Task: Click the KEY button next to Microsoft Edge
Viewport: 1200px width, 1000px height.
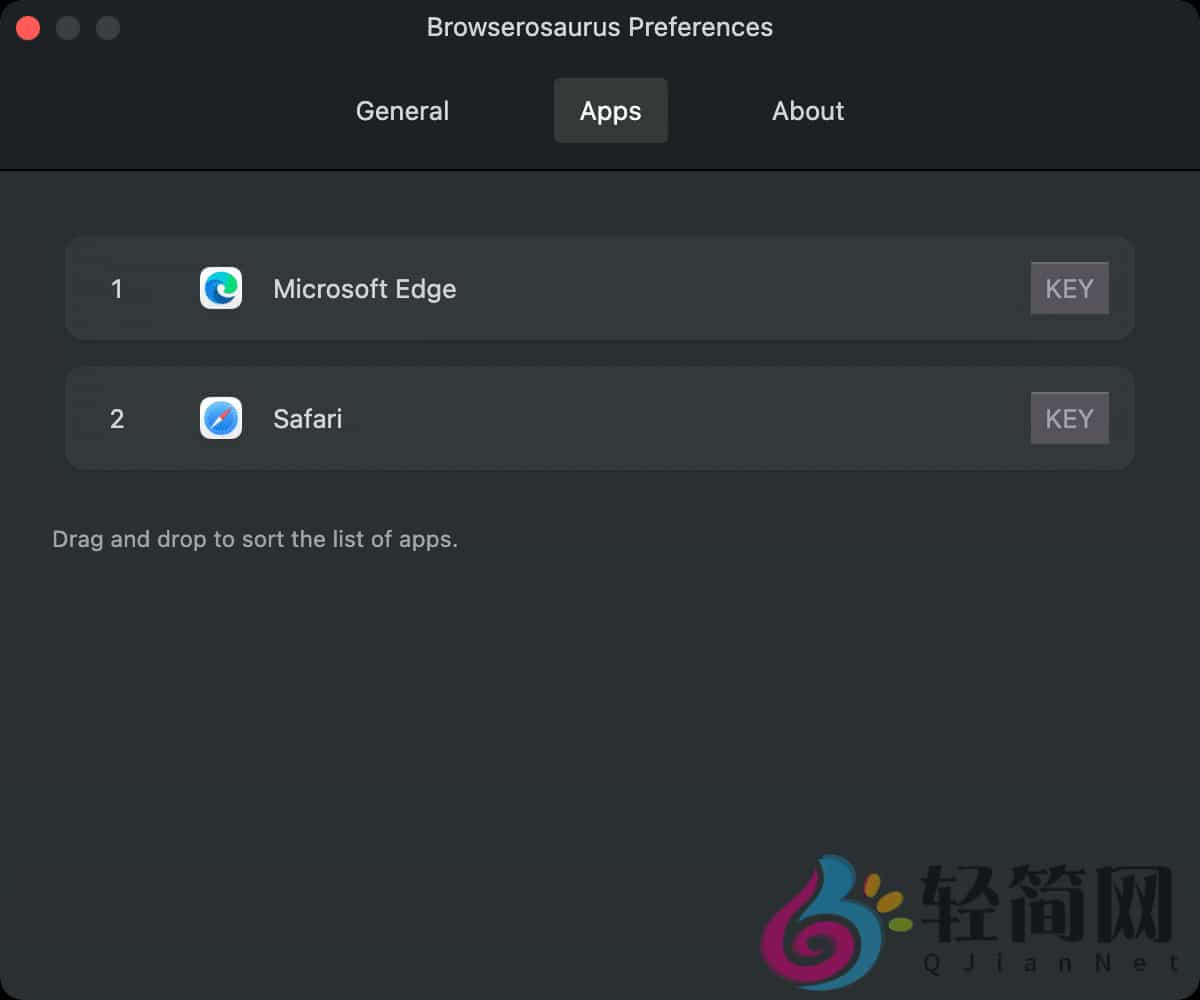Action: 1069,288
